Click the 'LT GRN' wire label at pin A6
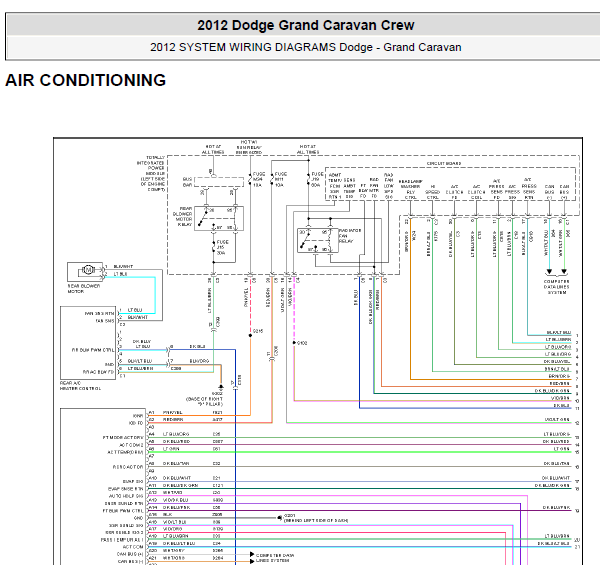This screenshot has height=565, width=600. pyautogui.click(x=171, y=449)
